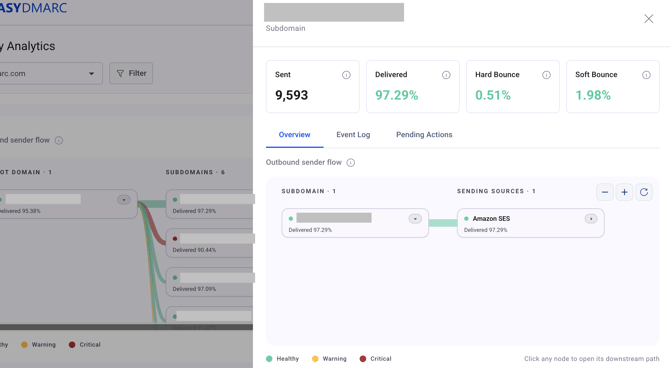The image size is (670, 368).
Task: Select subdomain node with Delivered 90.44%
Action: click(210, 243)
